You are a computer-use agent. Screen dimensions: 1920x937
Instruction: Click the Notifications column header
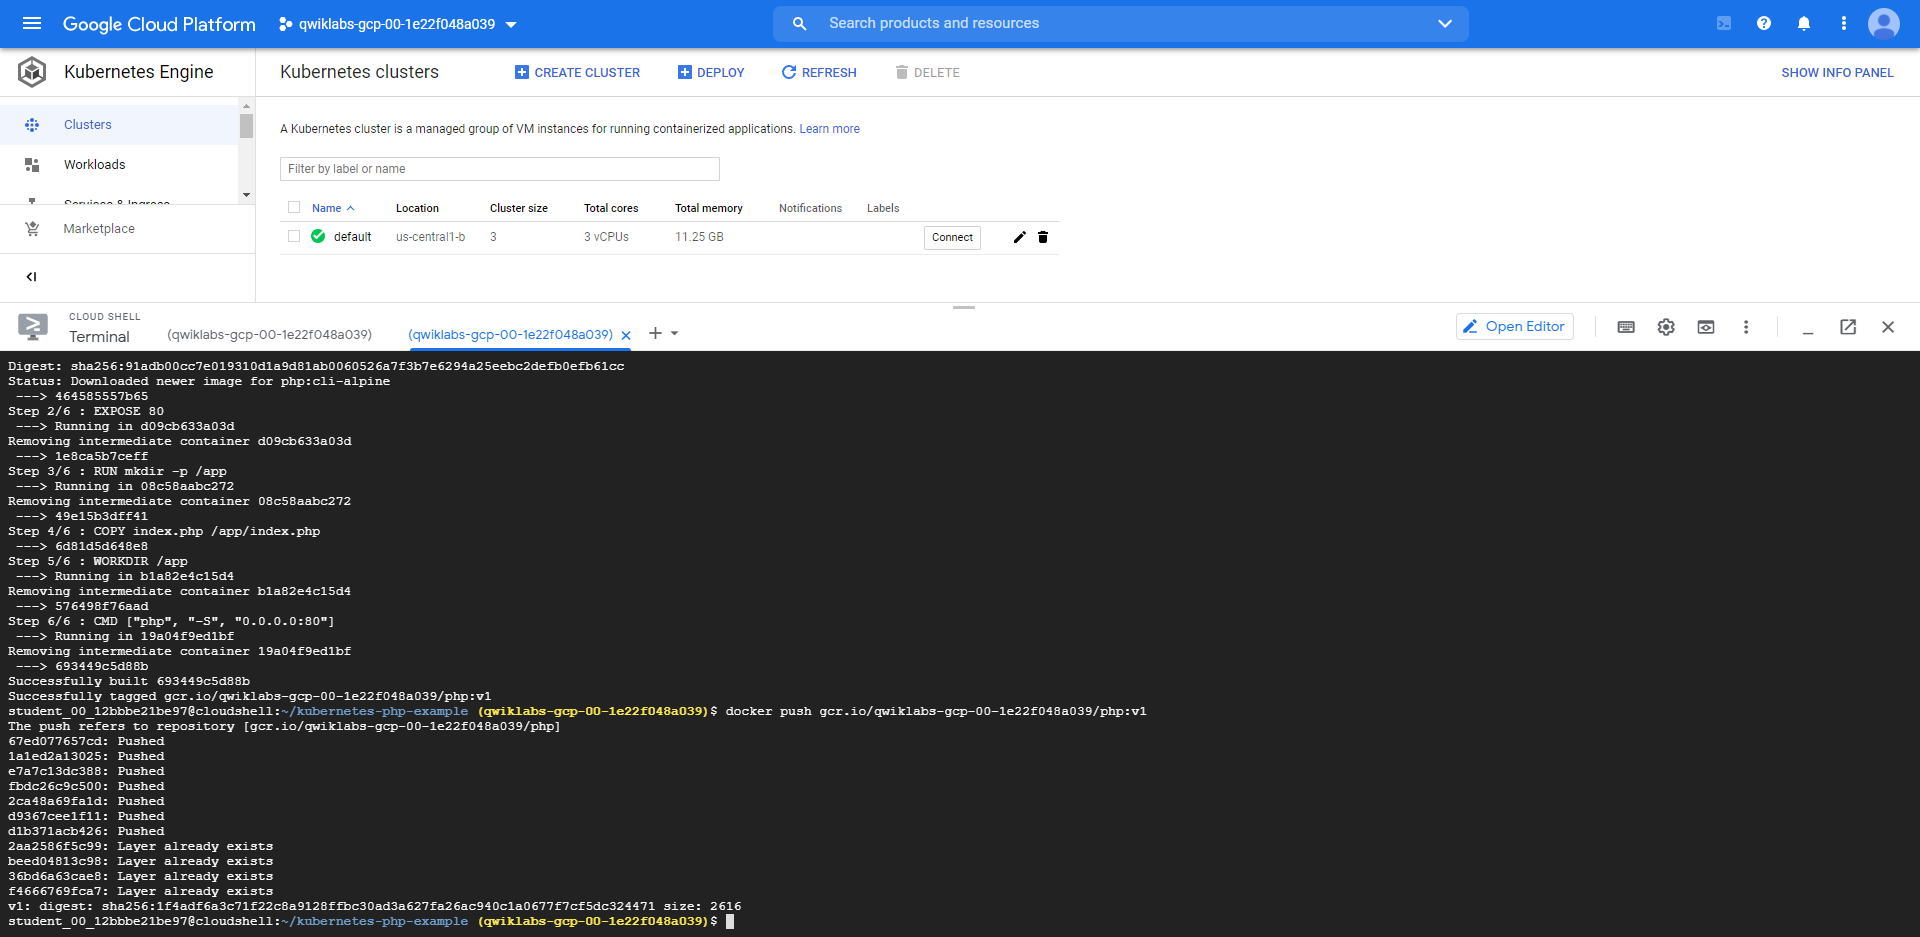coord(810,208)
